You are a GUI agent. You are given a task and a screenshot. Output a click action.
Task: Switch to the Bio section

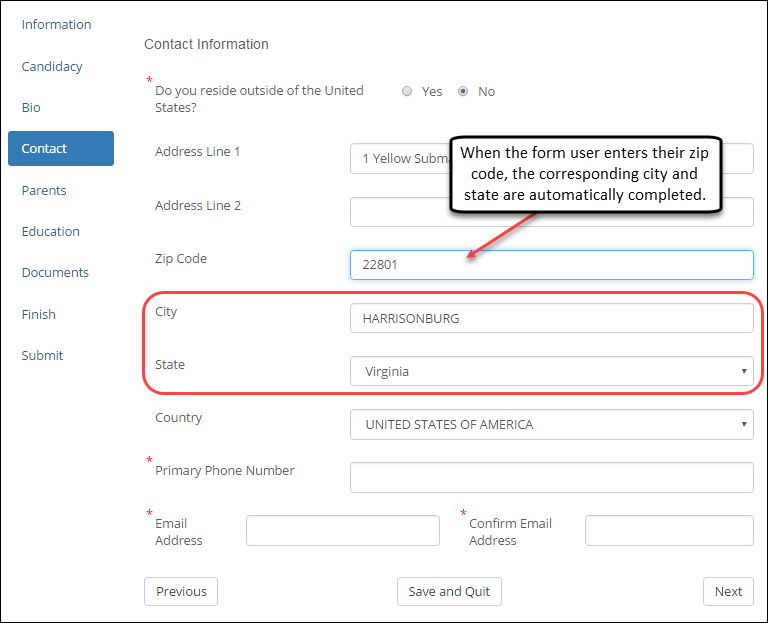pyautogui.click(x=31, y=107)
